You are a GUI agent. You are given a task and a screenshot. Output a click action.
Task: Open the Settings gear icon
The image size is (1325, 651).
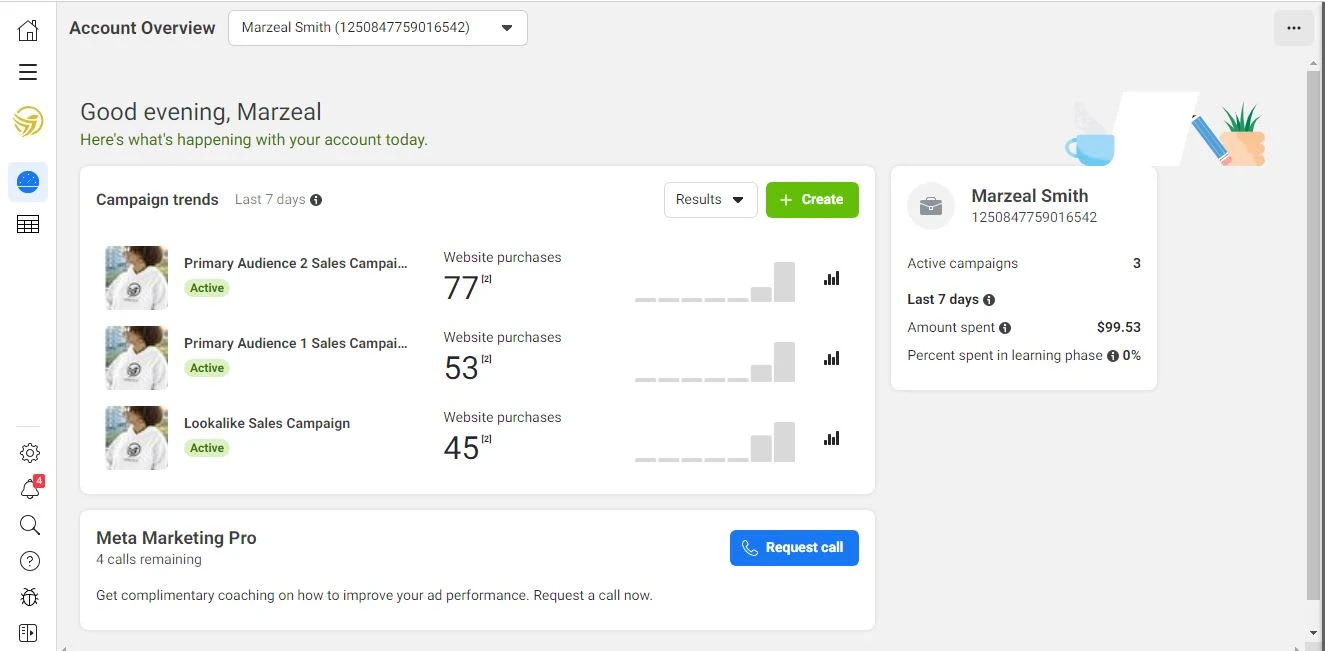coord(30,453)
